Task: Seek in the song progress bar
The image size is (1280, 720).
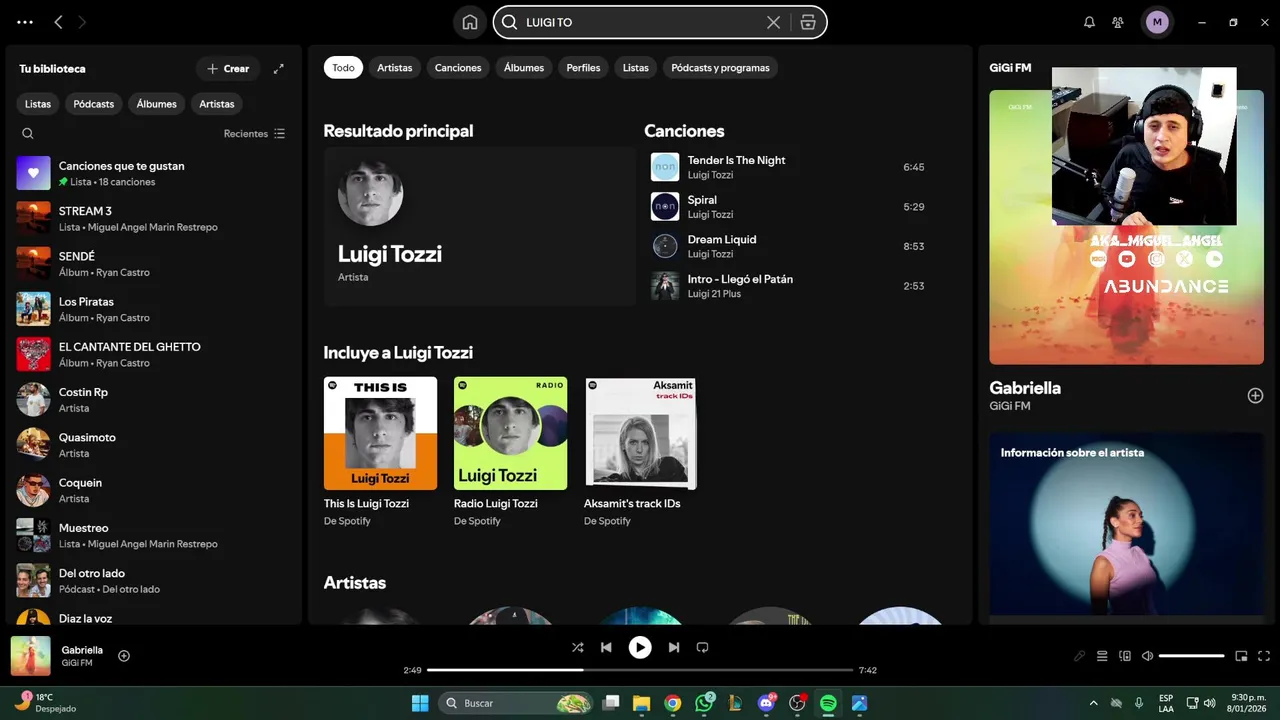Action: pos(640,670)
